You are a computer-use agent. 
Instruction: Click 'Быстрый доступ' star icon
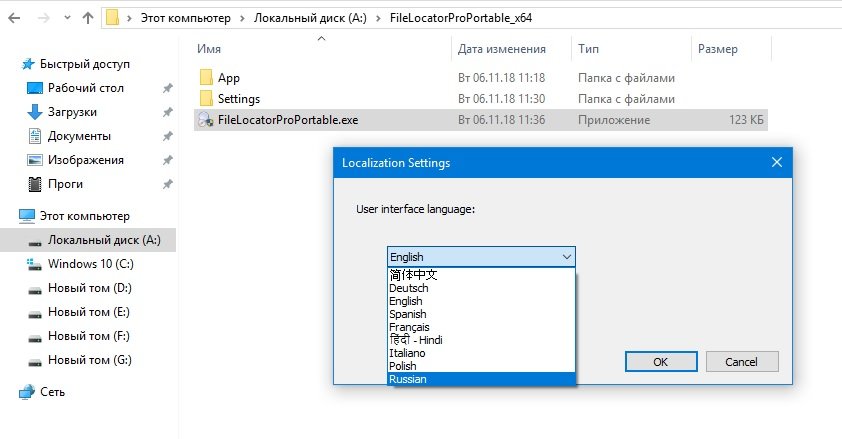point(27,64)
